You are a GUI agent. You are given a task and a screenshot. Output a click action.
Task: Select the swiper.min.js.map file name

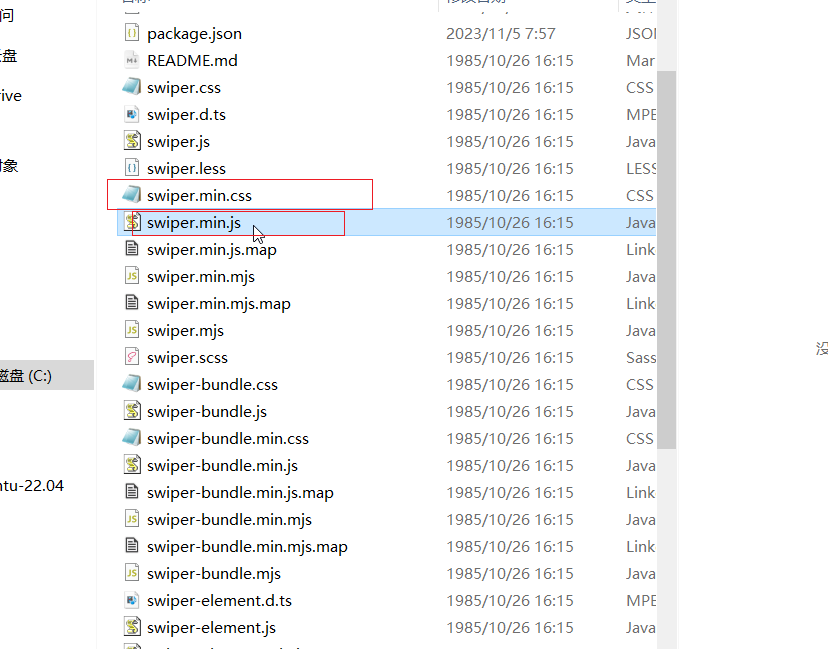click(x=212, y=249)
